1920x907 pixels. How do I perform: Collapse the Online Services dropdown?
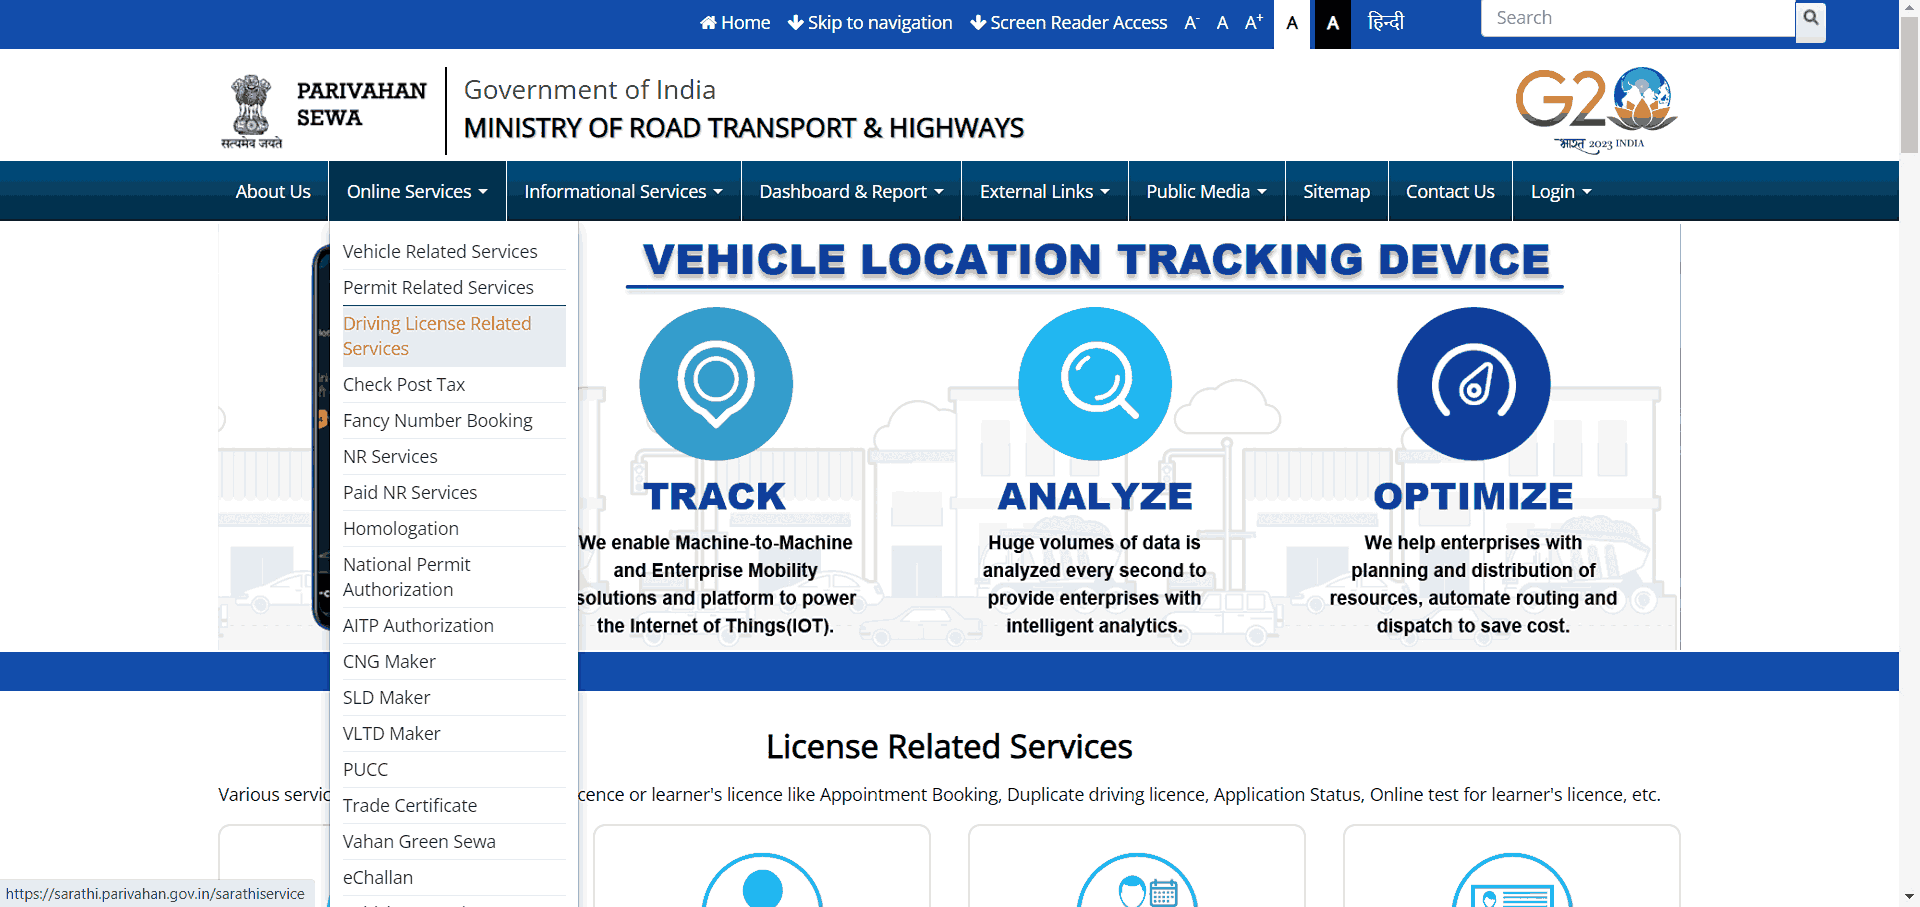click(x=417, y=191)
